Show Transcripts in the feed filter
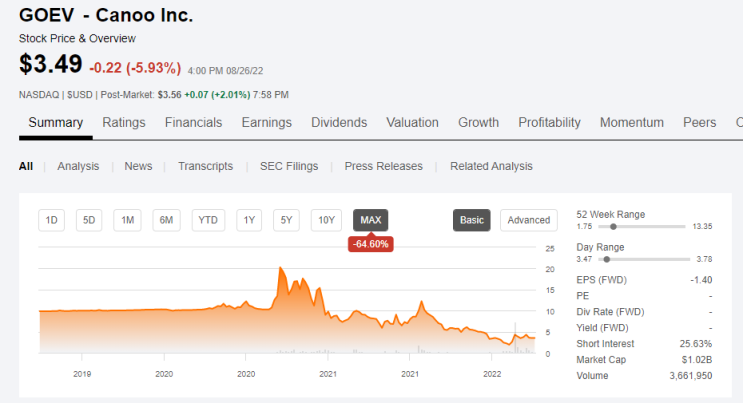The width and height of the screenshot is (743, 403). 205,166
